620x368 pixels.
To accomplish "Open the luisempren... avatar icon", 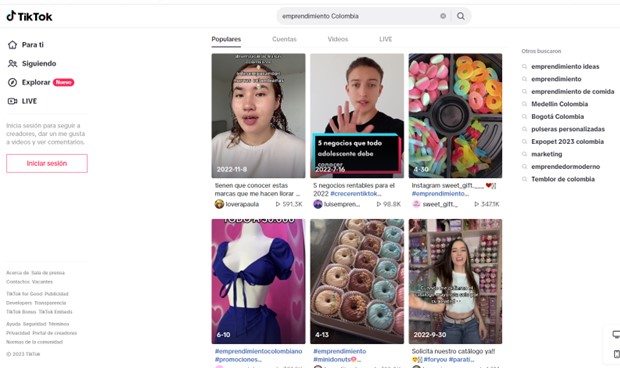I will pyautogui.click(x=318, y=204).
